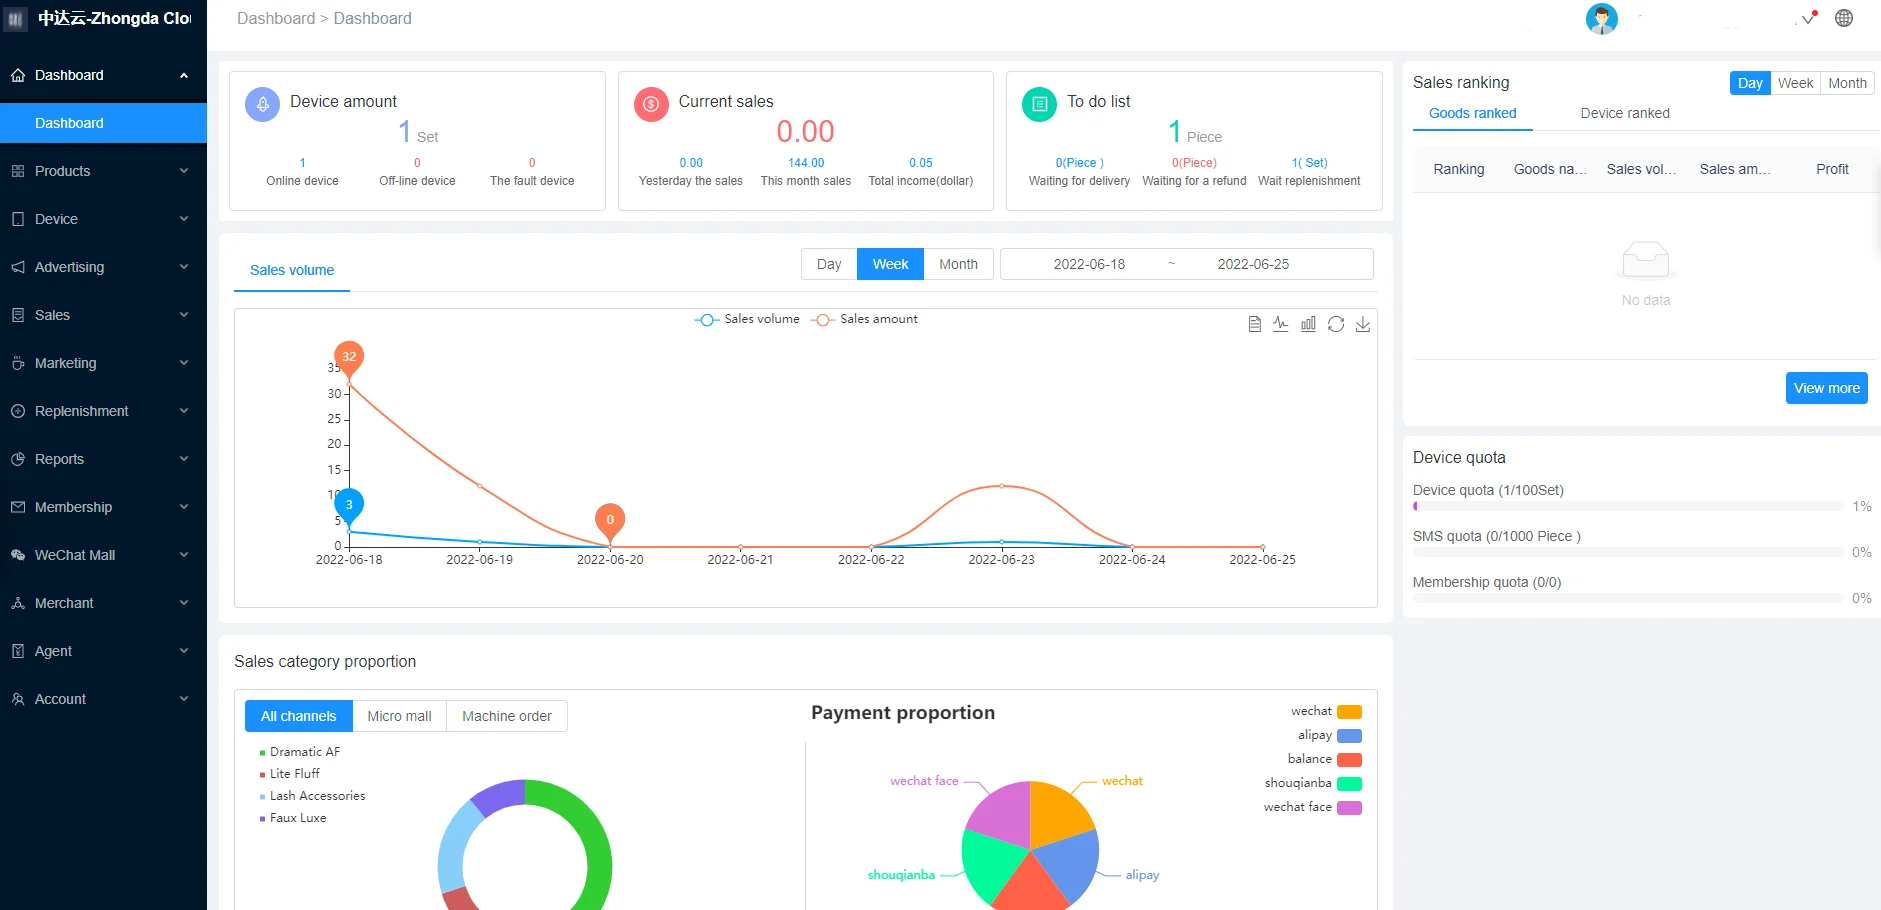
Task: Open language selector globe icon
Action: point(1844,18)
